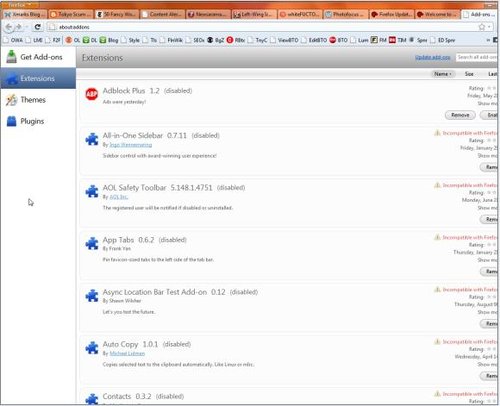
Task: Click AOL Safety Toolbar puzzle piece icon
Action: [92, 191]
